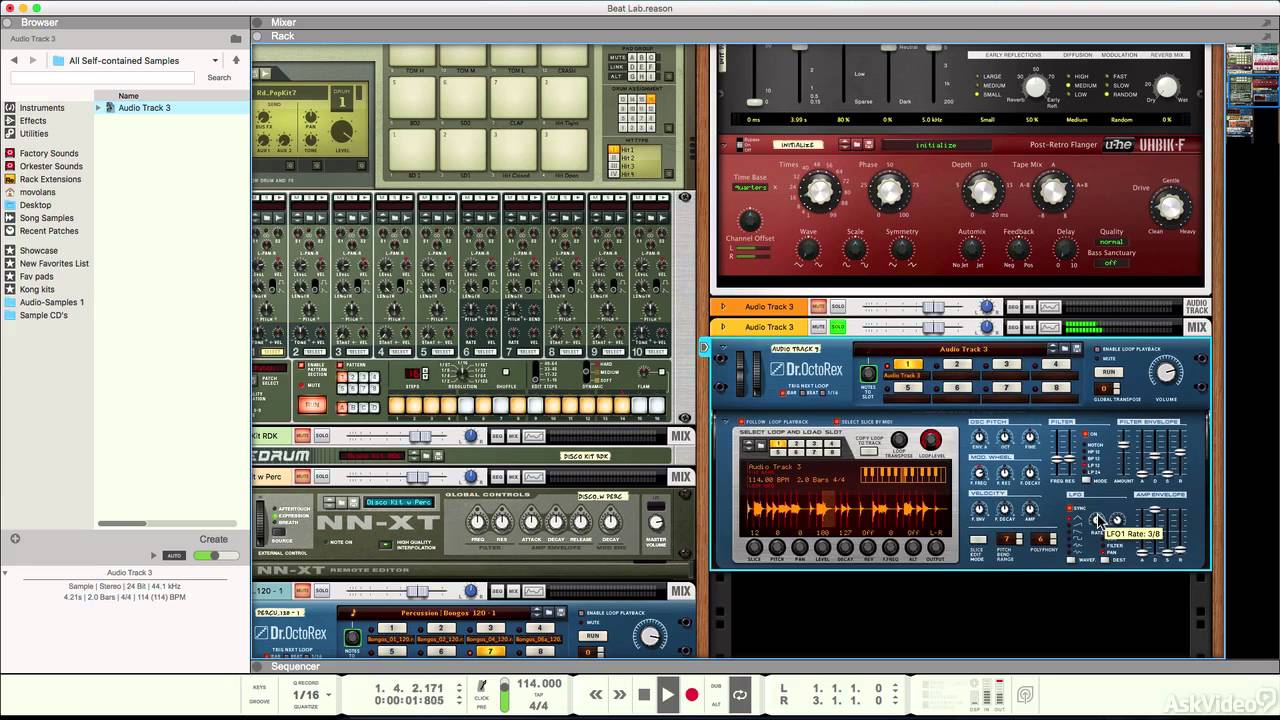Click the Create button in the Browser
This screenshot has width=1280, height=720.
pyautogui.click(x=213, y=539)
